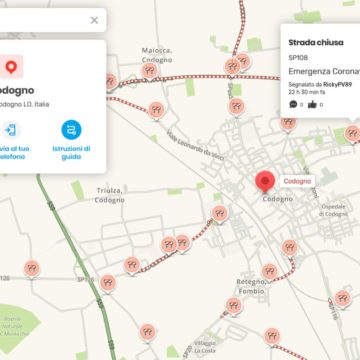Viewport: 360px width, 360px height.
Task: Click the Villaggio La Costa map label
Action: 204,347
